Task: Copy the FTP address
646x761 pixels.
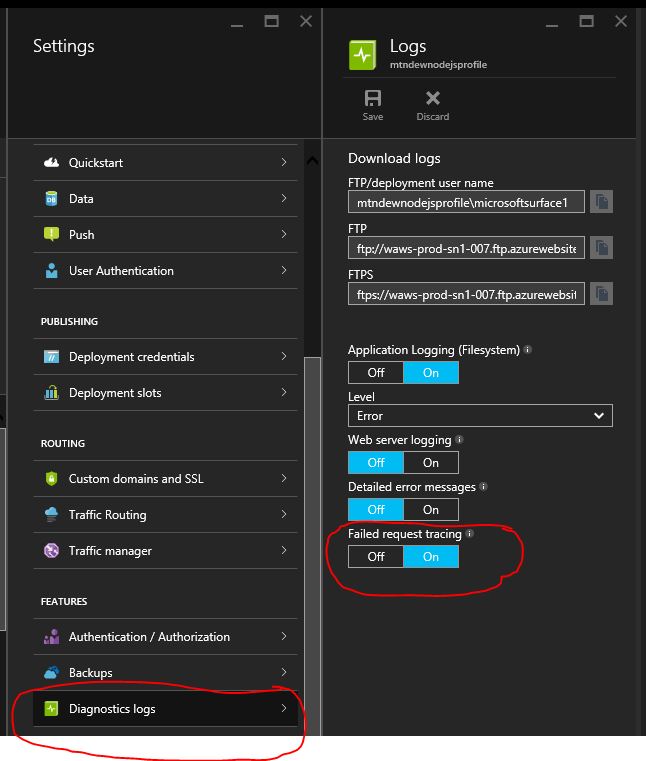Action: point(601,248)
